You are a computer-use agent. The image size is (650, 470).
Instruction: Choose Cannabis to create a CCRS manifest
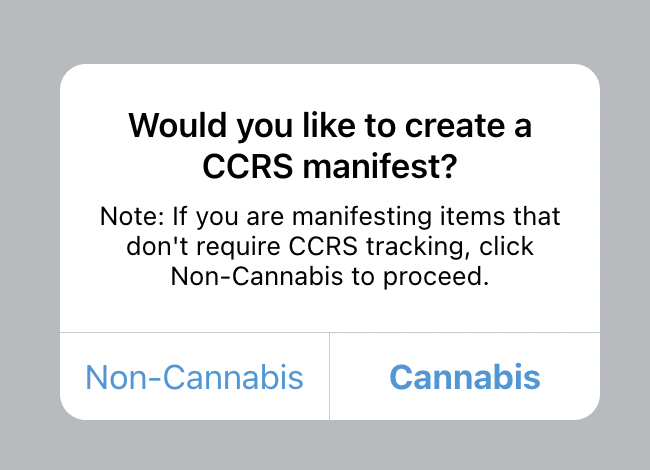click(x=464, y=377)
